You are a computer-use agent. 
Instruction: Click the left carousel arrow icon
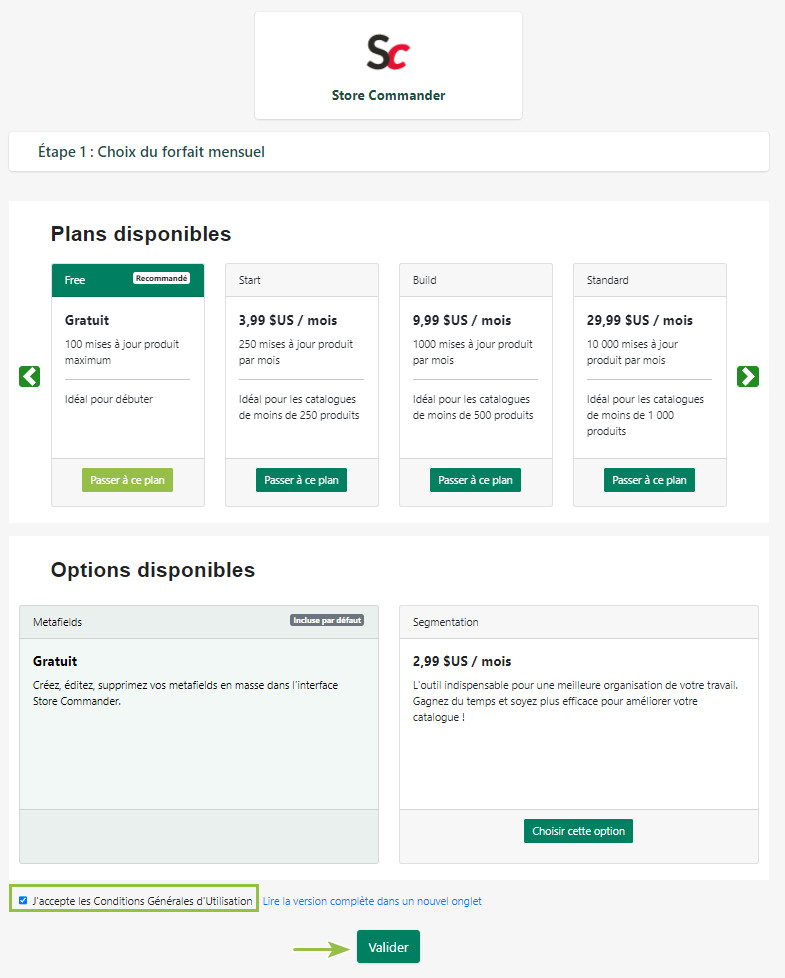[29, 376]
